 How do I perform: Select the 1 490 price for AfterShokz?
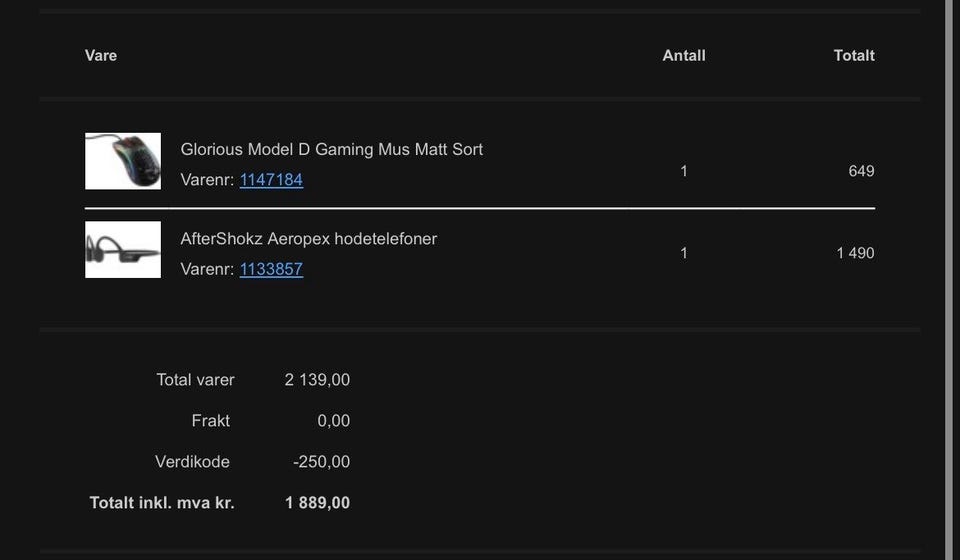tap(855, 253)
